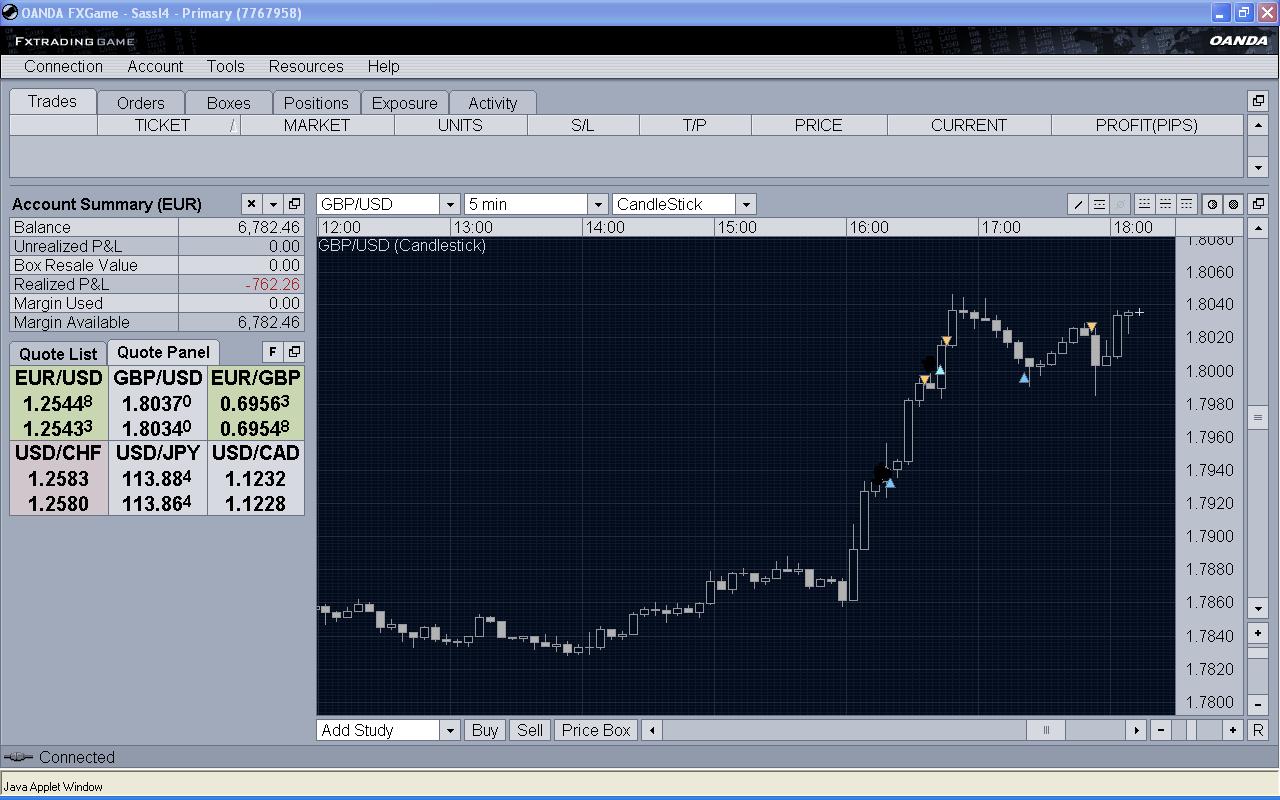Click the Sell button
Screen dimensions: 1280x800
click(x=530, y=730)
